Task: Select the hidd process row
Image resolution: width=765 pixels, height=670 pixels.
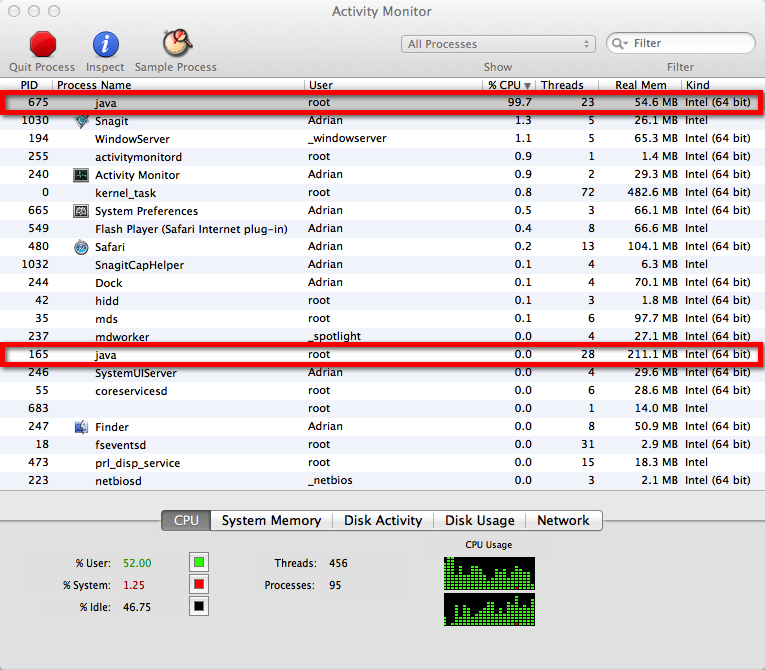Action: 382,301
